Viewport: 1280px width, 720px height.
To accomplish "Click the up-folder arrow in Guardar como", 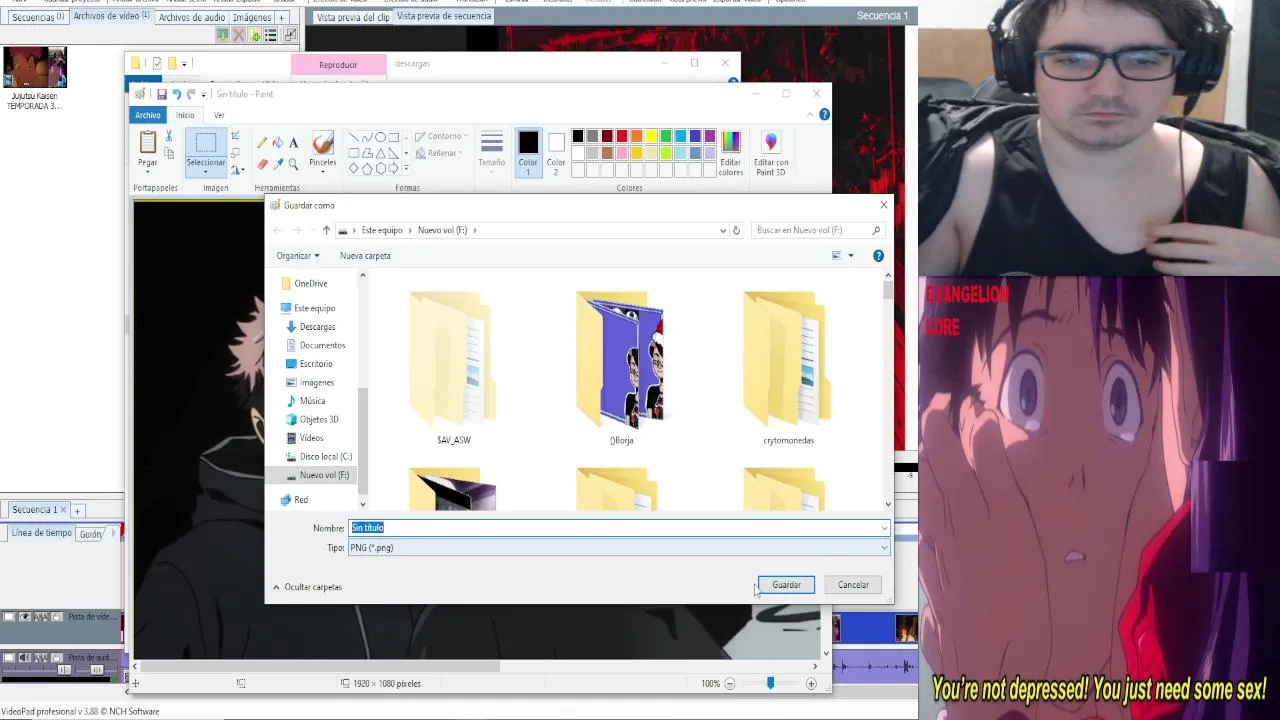I will point(326,230).
